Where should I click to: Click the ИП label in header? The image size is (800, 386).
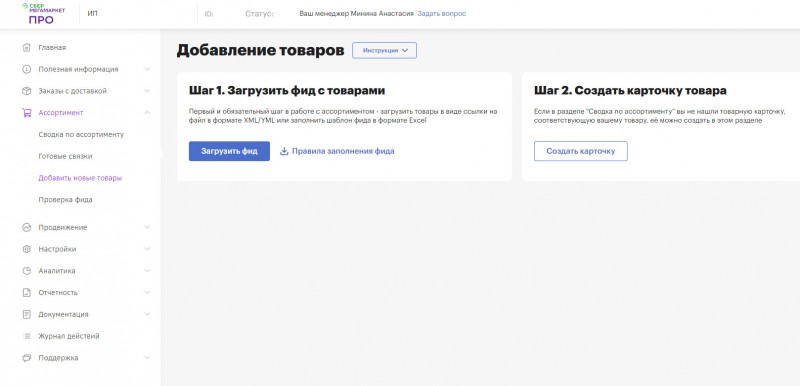click(x=92, y=14)
